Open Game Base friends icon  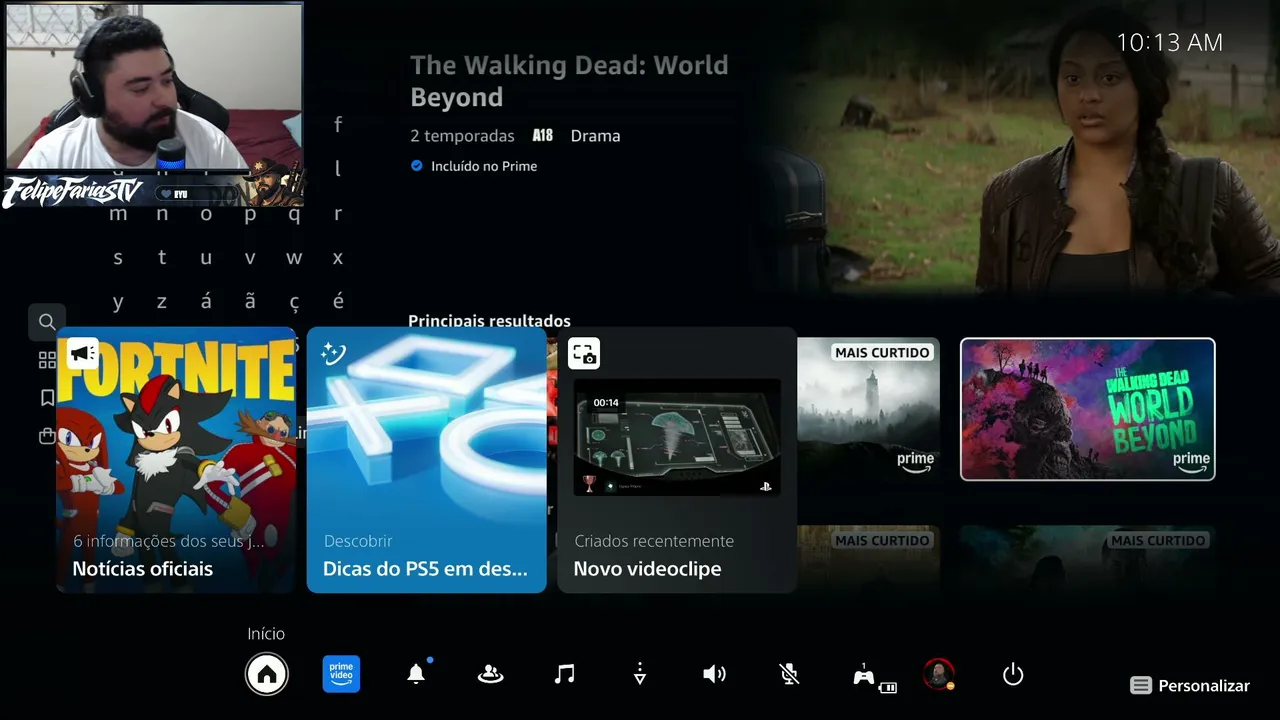[x=490, y=675]
